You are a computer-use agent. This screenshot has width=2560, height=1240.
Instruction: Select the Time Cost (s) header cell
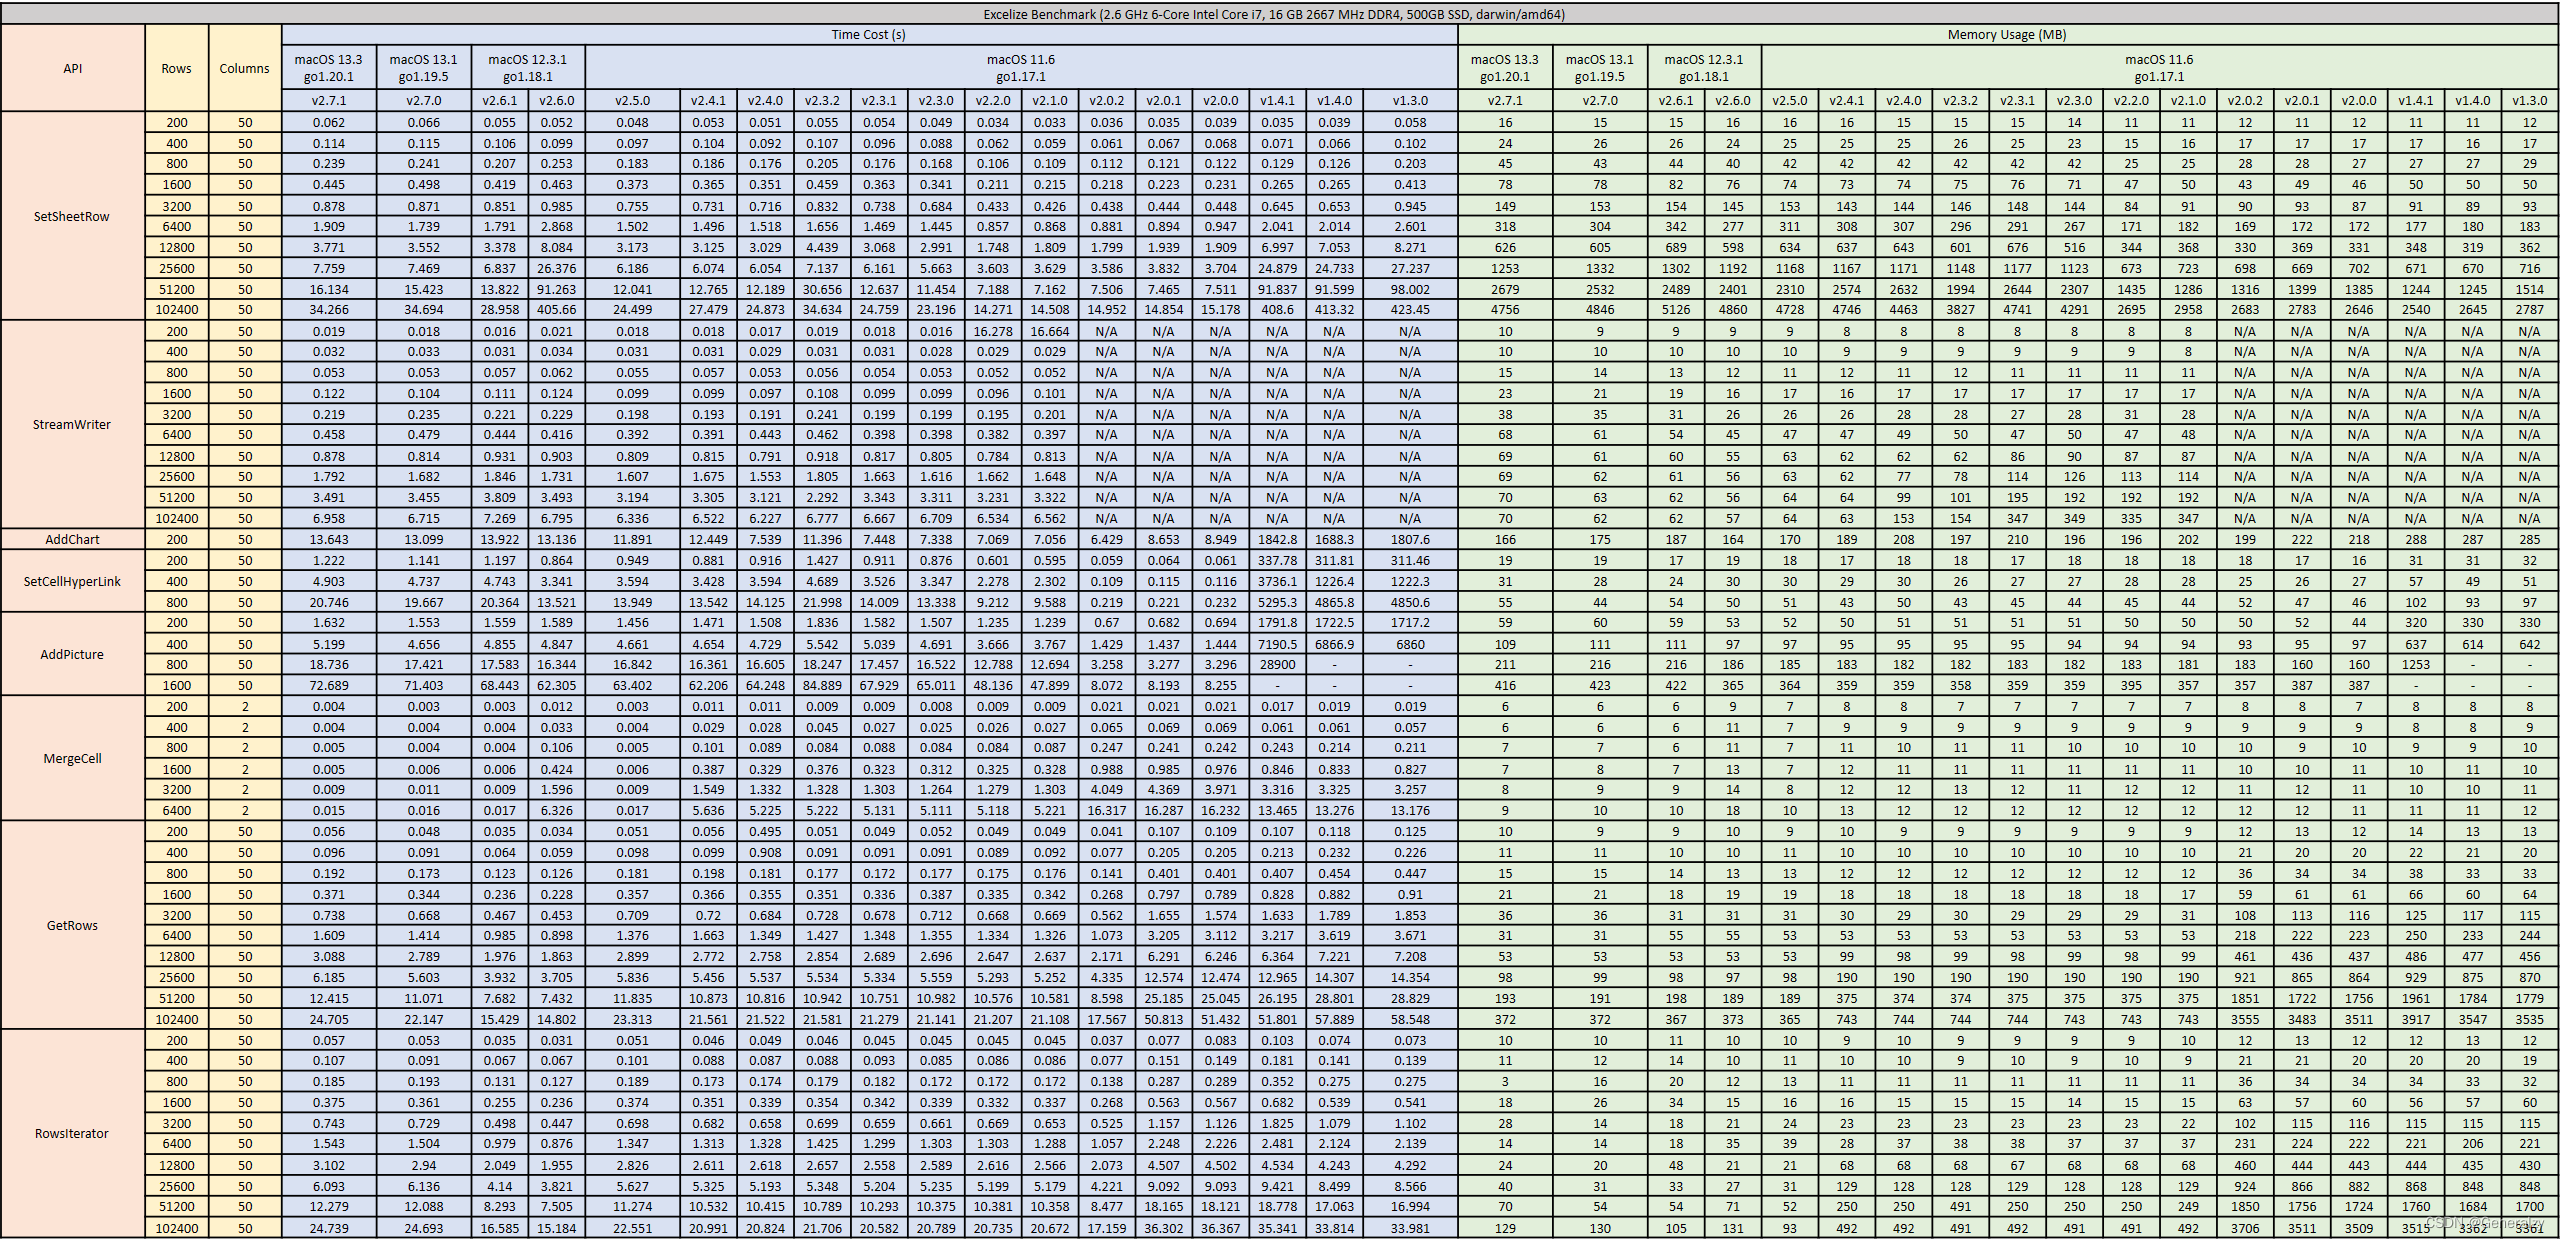pyautogui.click(x=868, y=35)
